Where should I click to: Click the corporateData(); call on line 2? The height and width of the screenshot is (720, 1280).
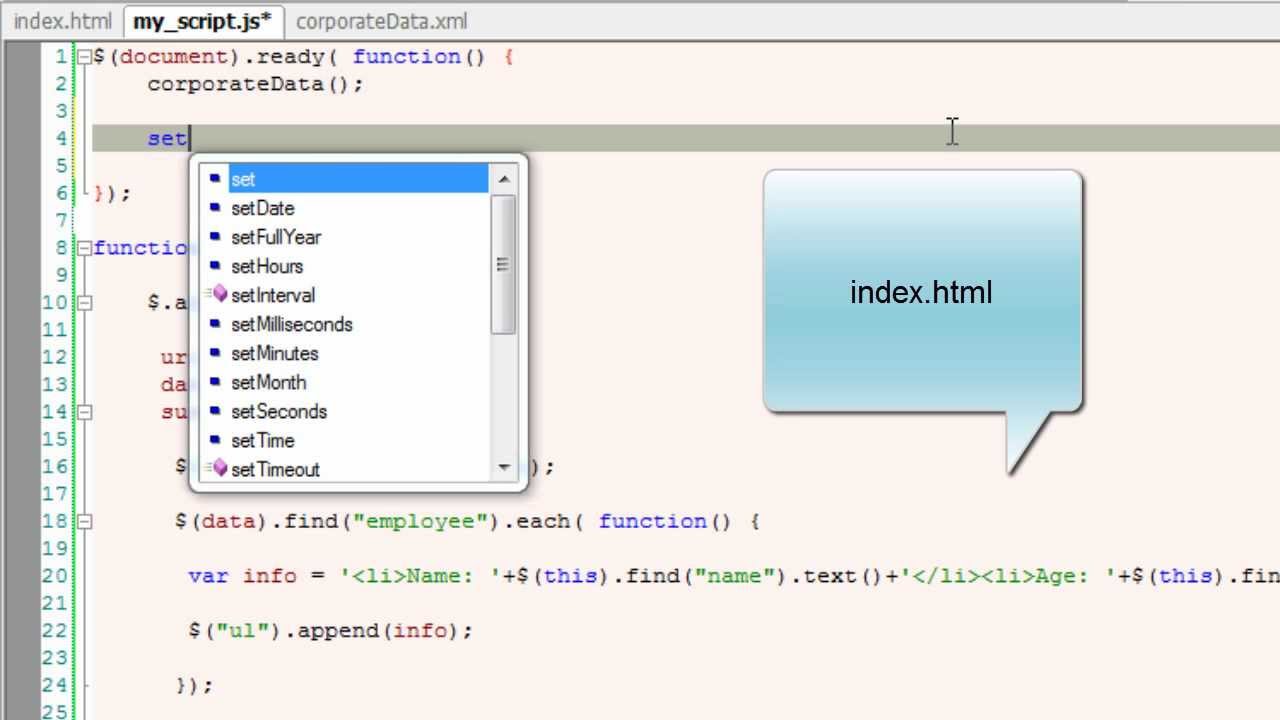click(256, 84)
